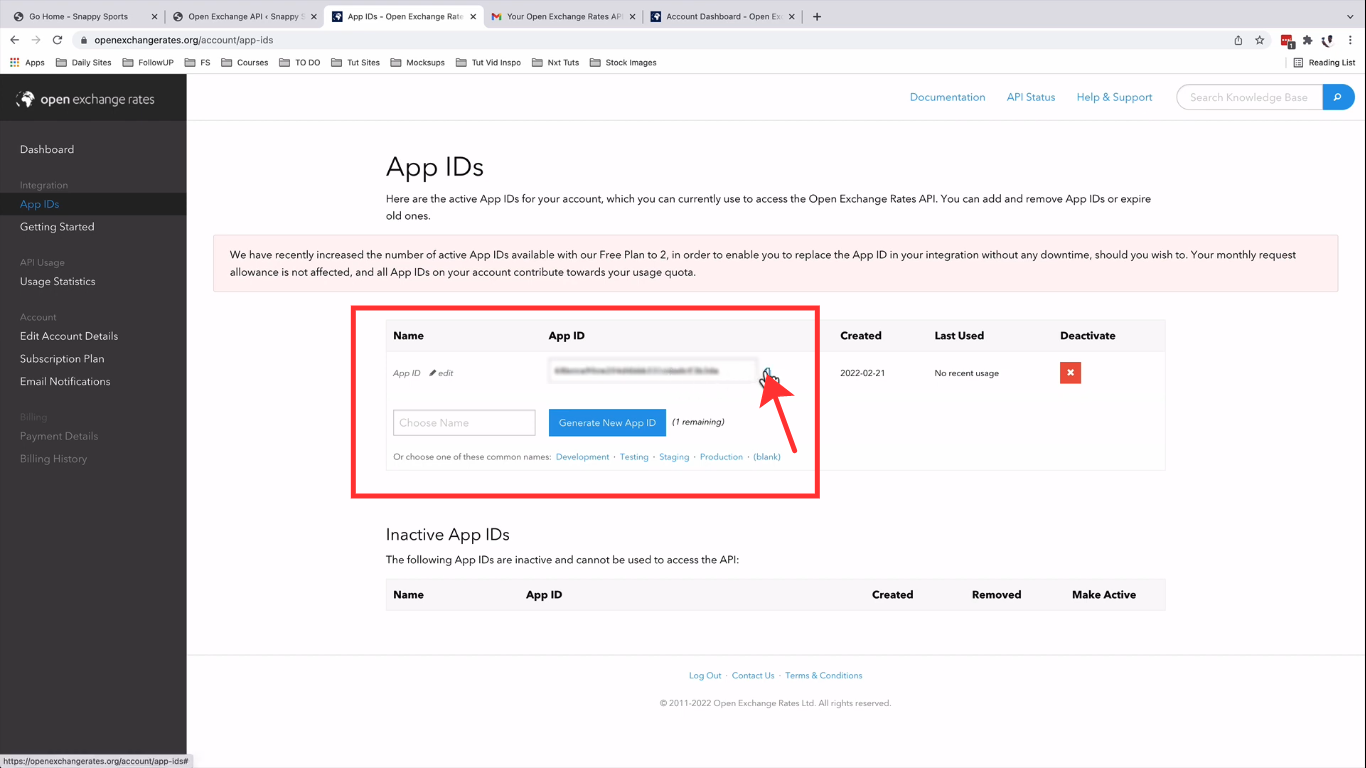Open Getting Started in sidebar

click(57, 227)
